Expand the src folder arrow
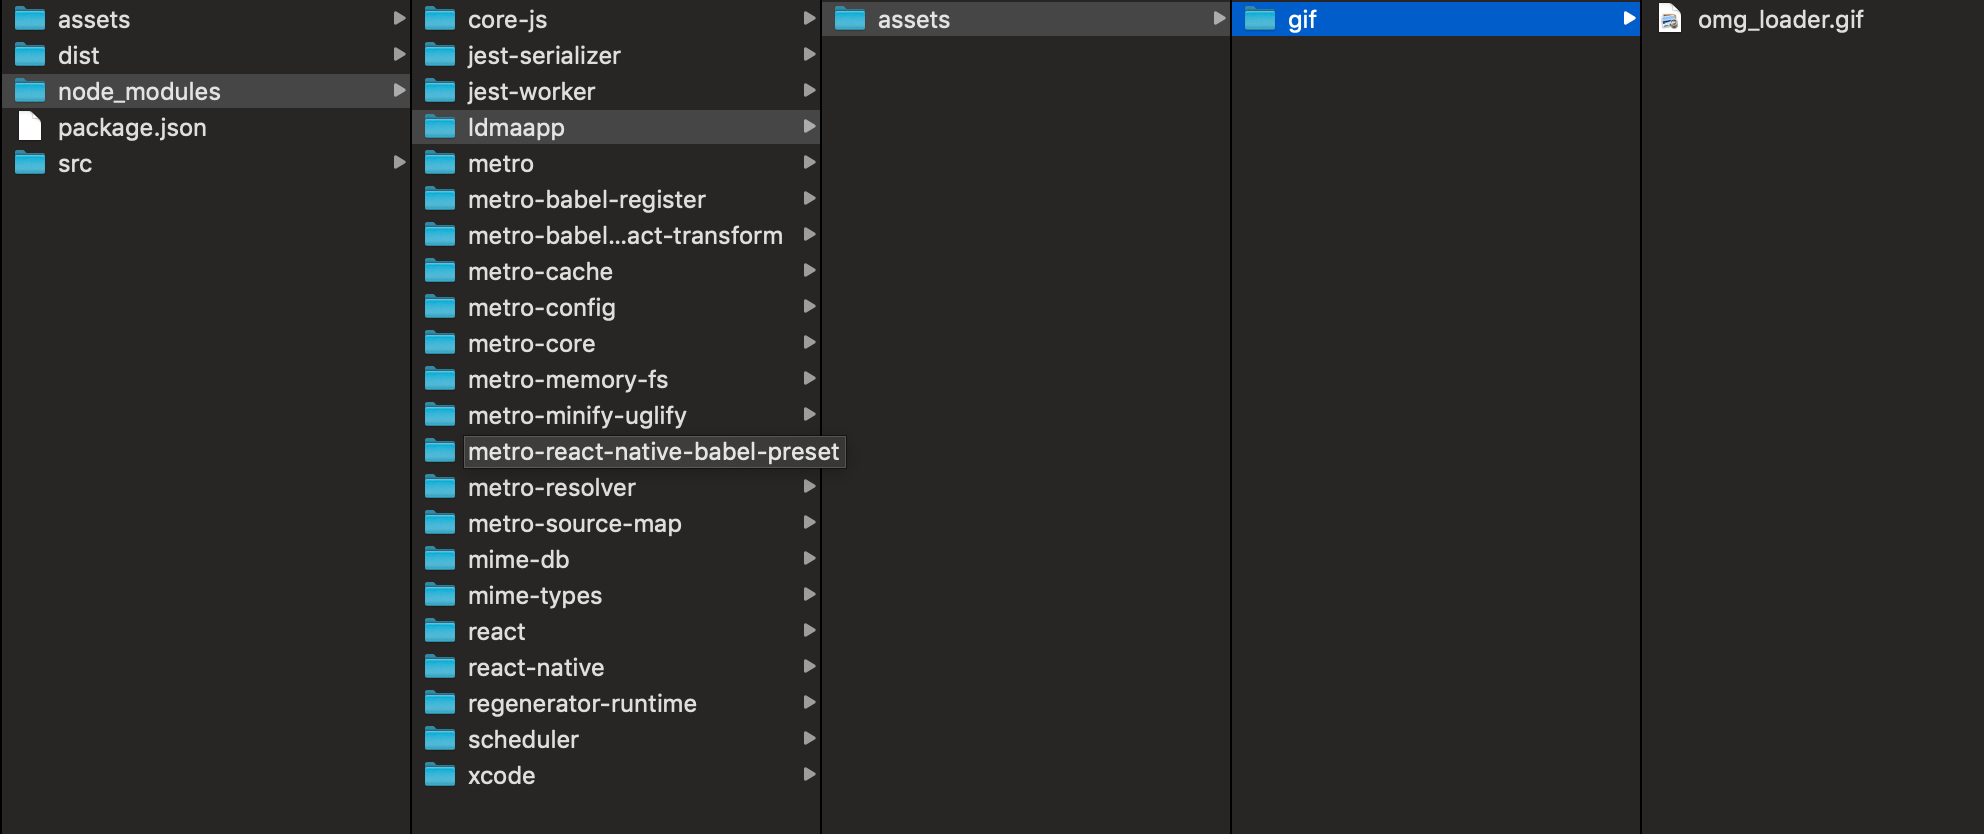This screenshot has height=834, width=1984. (x=399, y=162)
